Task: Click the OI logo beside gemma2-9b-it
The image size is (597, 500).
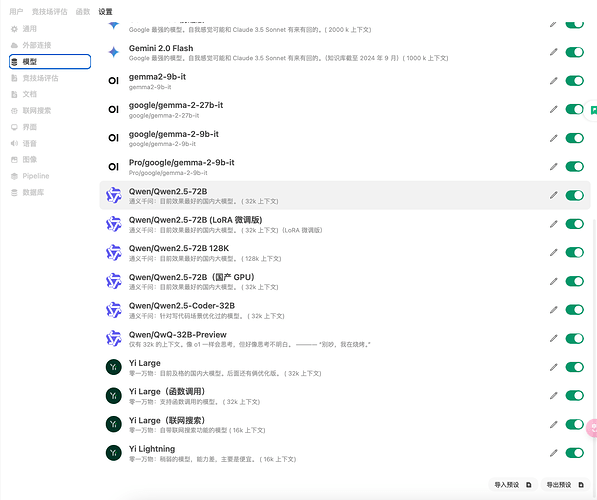Action: click(x=113, y=81)
